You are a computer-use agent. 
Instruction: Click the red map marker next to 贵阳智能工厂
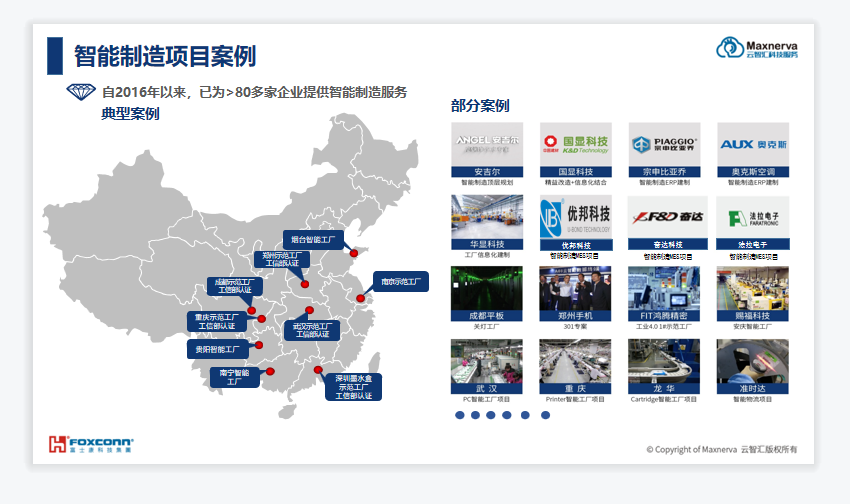[x=259, y=345]
